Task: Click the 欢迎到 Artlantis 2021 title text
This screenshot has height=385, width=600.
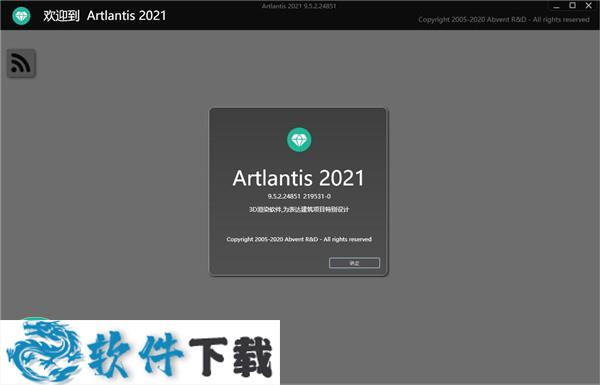Action: click(104, 16)
